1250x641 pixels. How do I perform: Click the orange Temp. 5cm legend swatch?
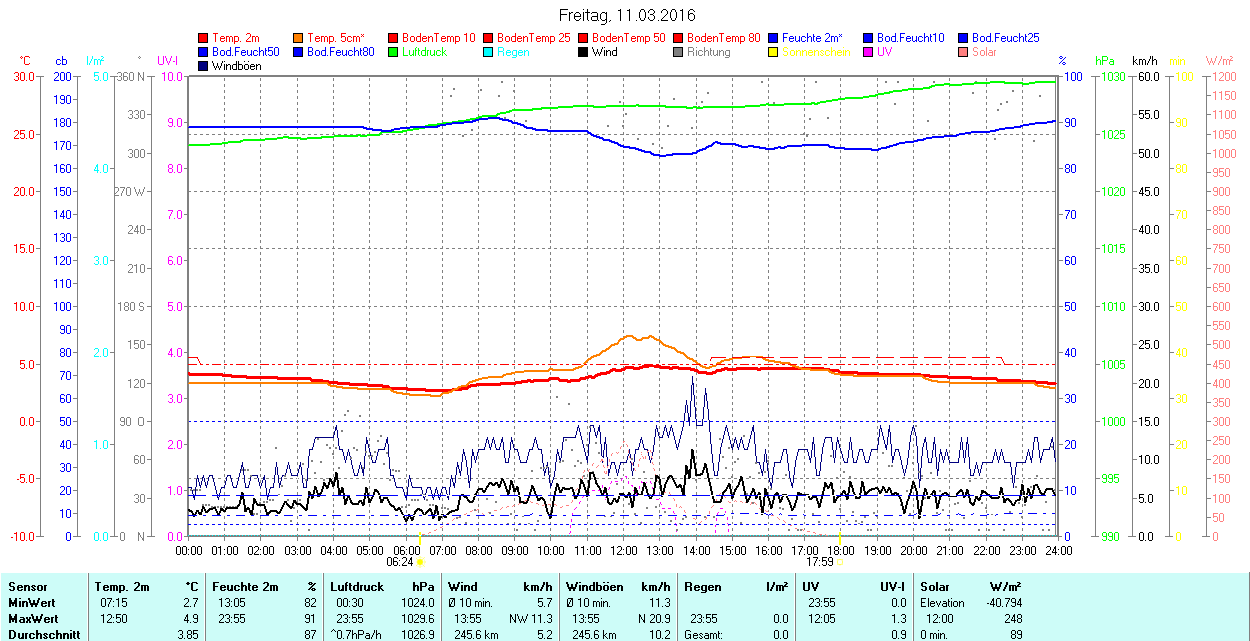299,38
